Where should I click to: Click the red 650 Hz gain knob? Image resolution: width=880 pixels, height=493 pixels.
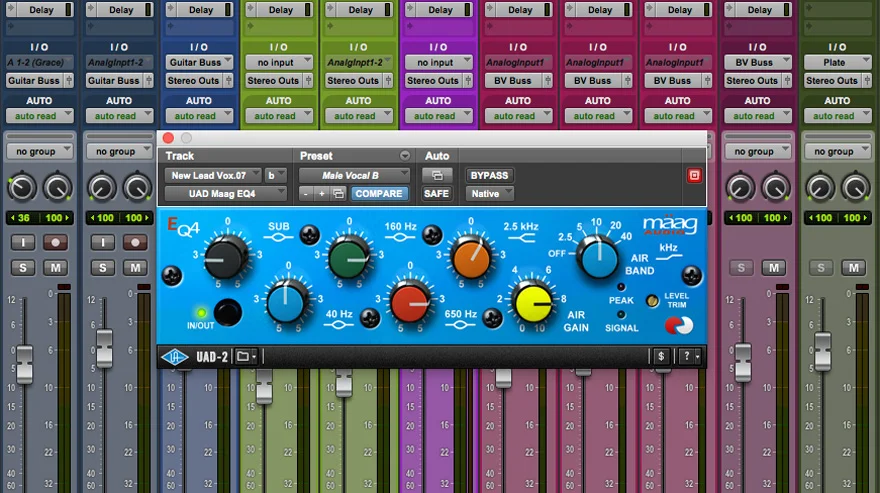tap(409, 302)
